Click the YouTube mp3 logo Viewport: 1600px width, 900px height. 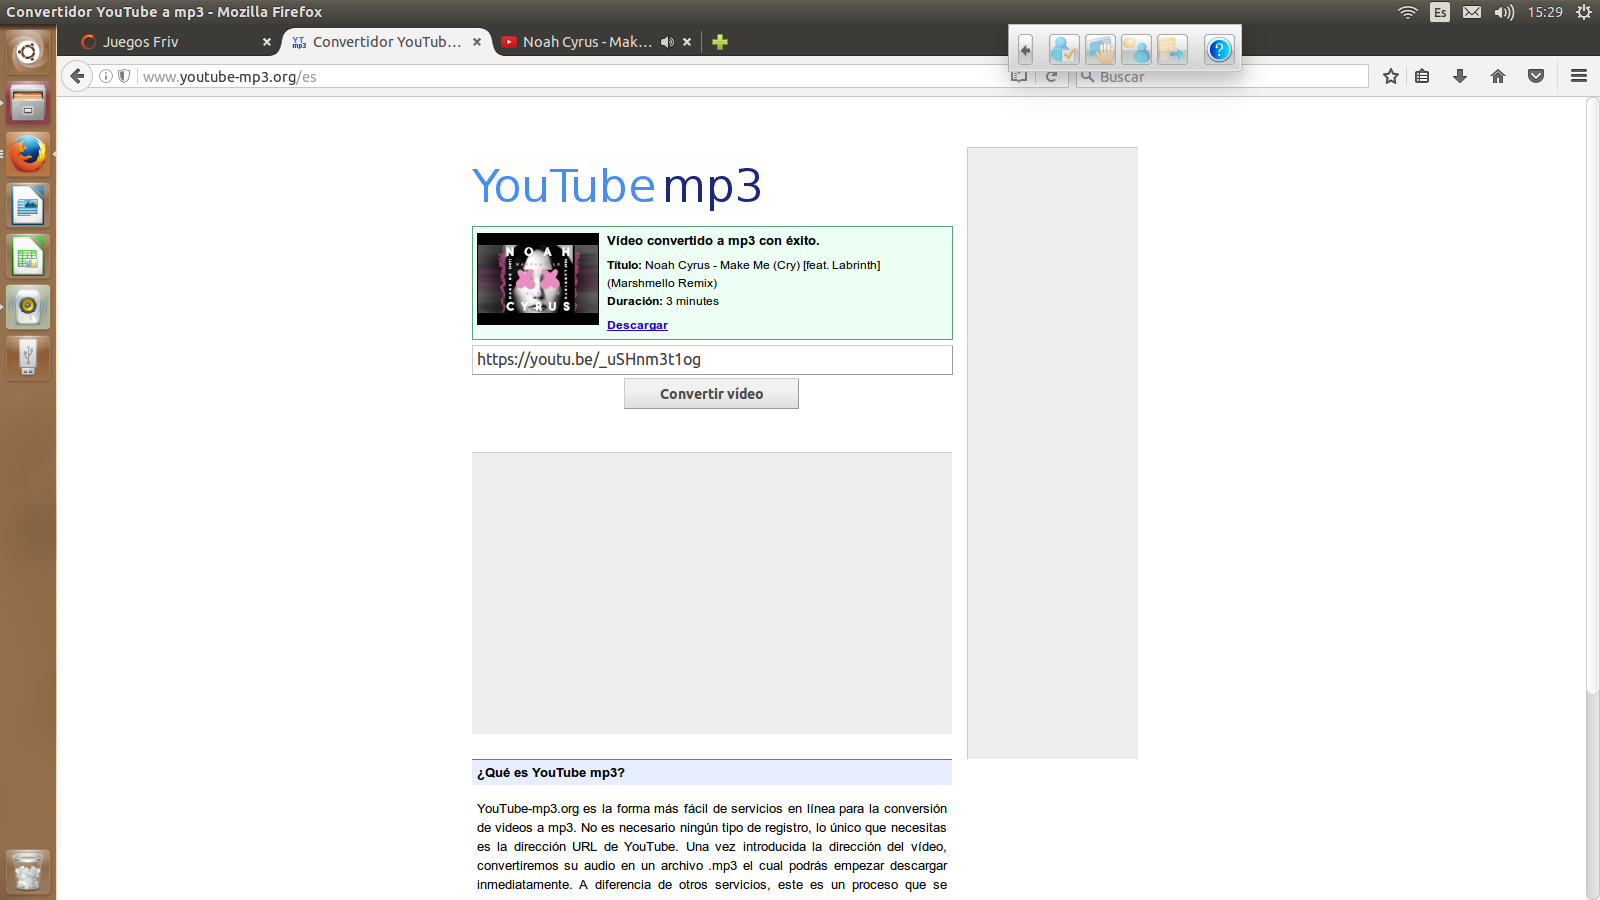[616, 186]
